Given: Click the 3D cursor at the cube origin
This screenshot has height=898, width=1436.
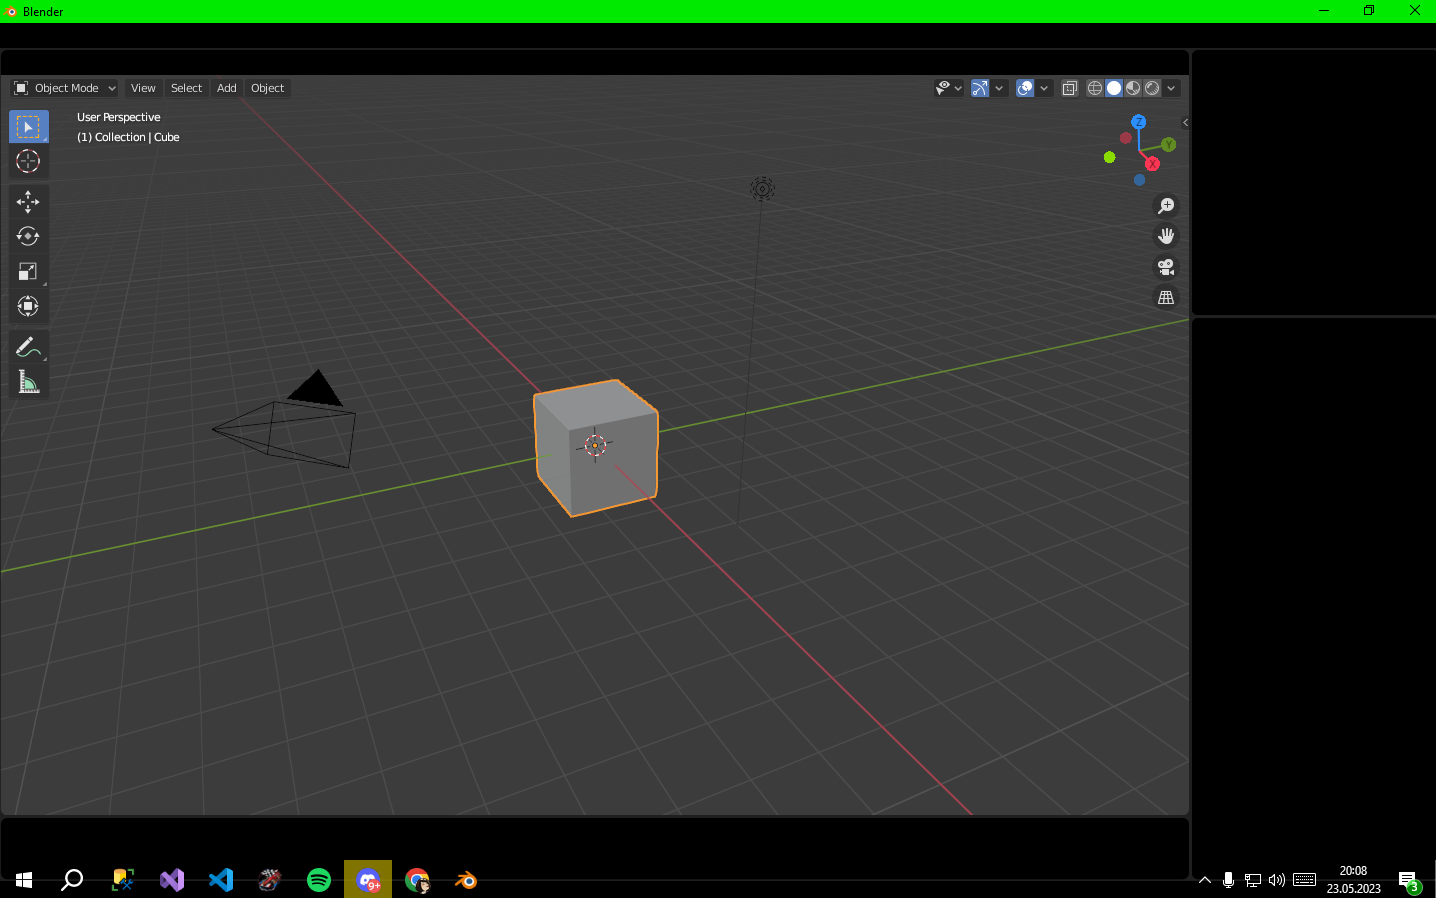Looking at the screenshot, I should pyautogui.click(x=595, y=445).
